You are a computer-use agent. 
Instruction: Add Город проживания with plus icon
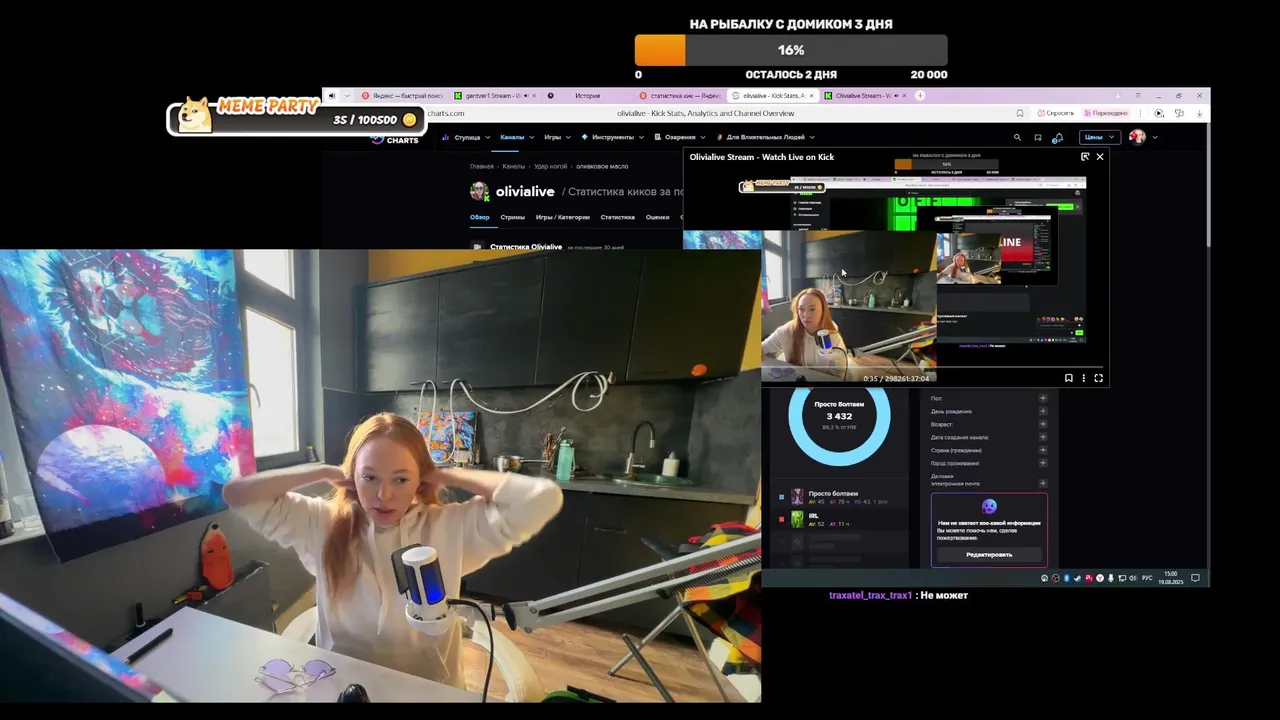point(1042,463)
